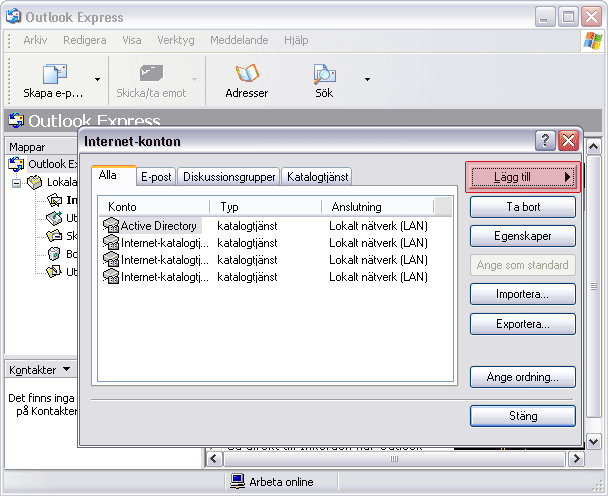This screenshot has width=608, height=496.
Task: Switch to the E-post tab
Action: [155, 177]
